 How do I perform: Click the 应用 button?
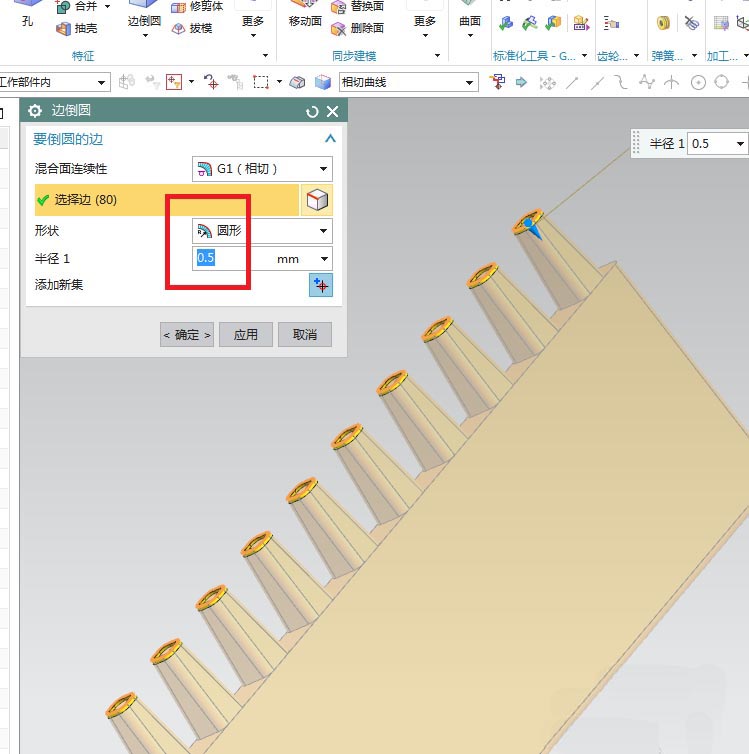246,335
